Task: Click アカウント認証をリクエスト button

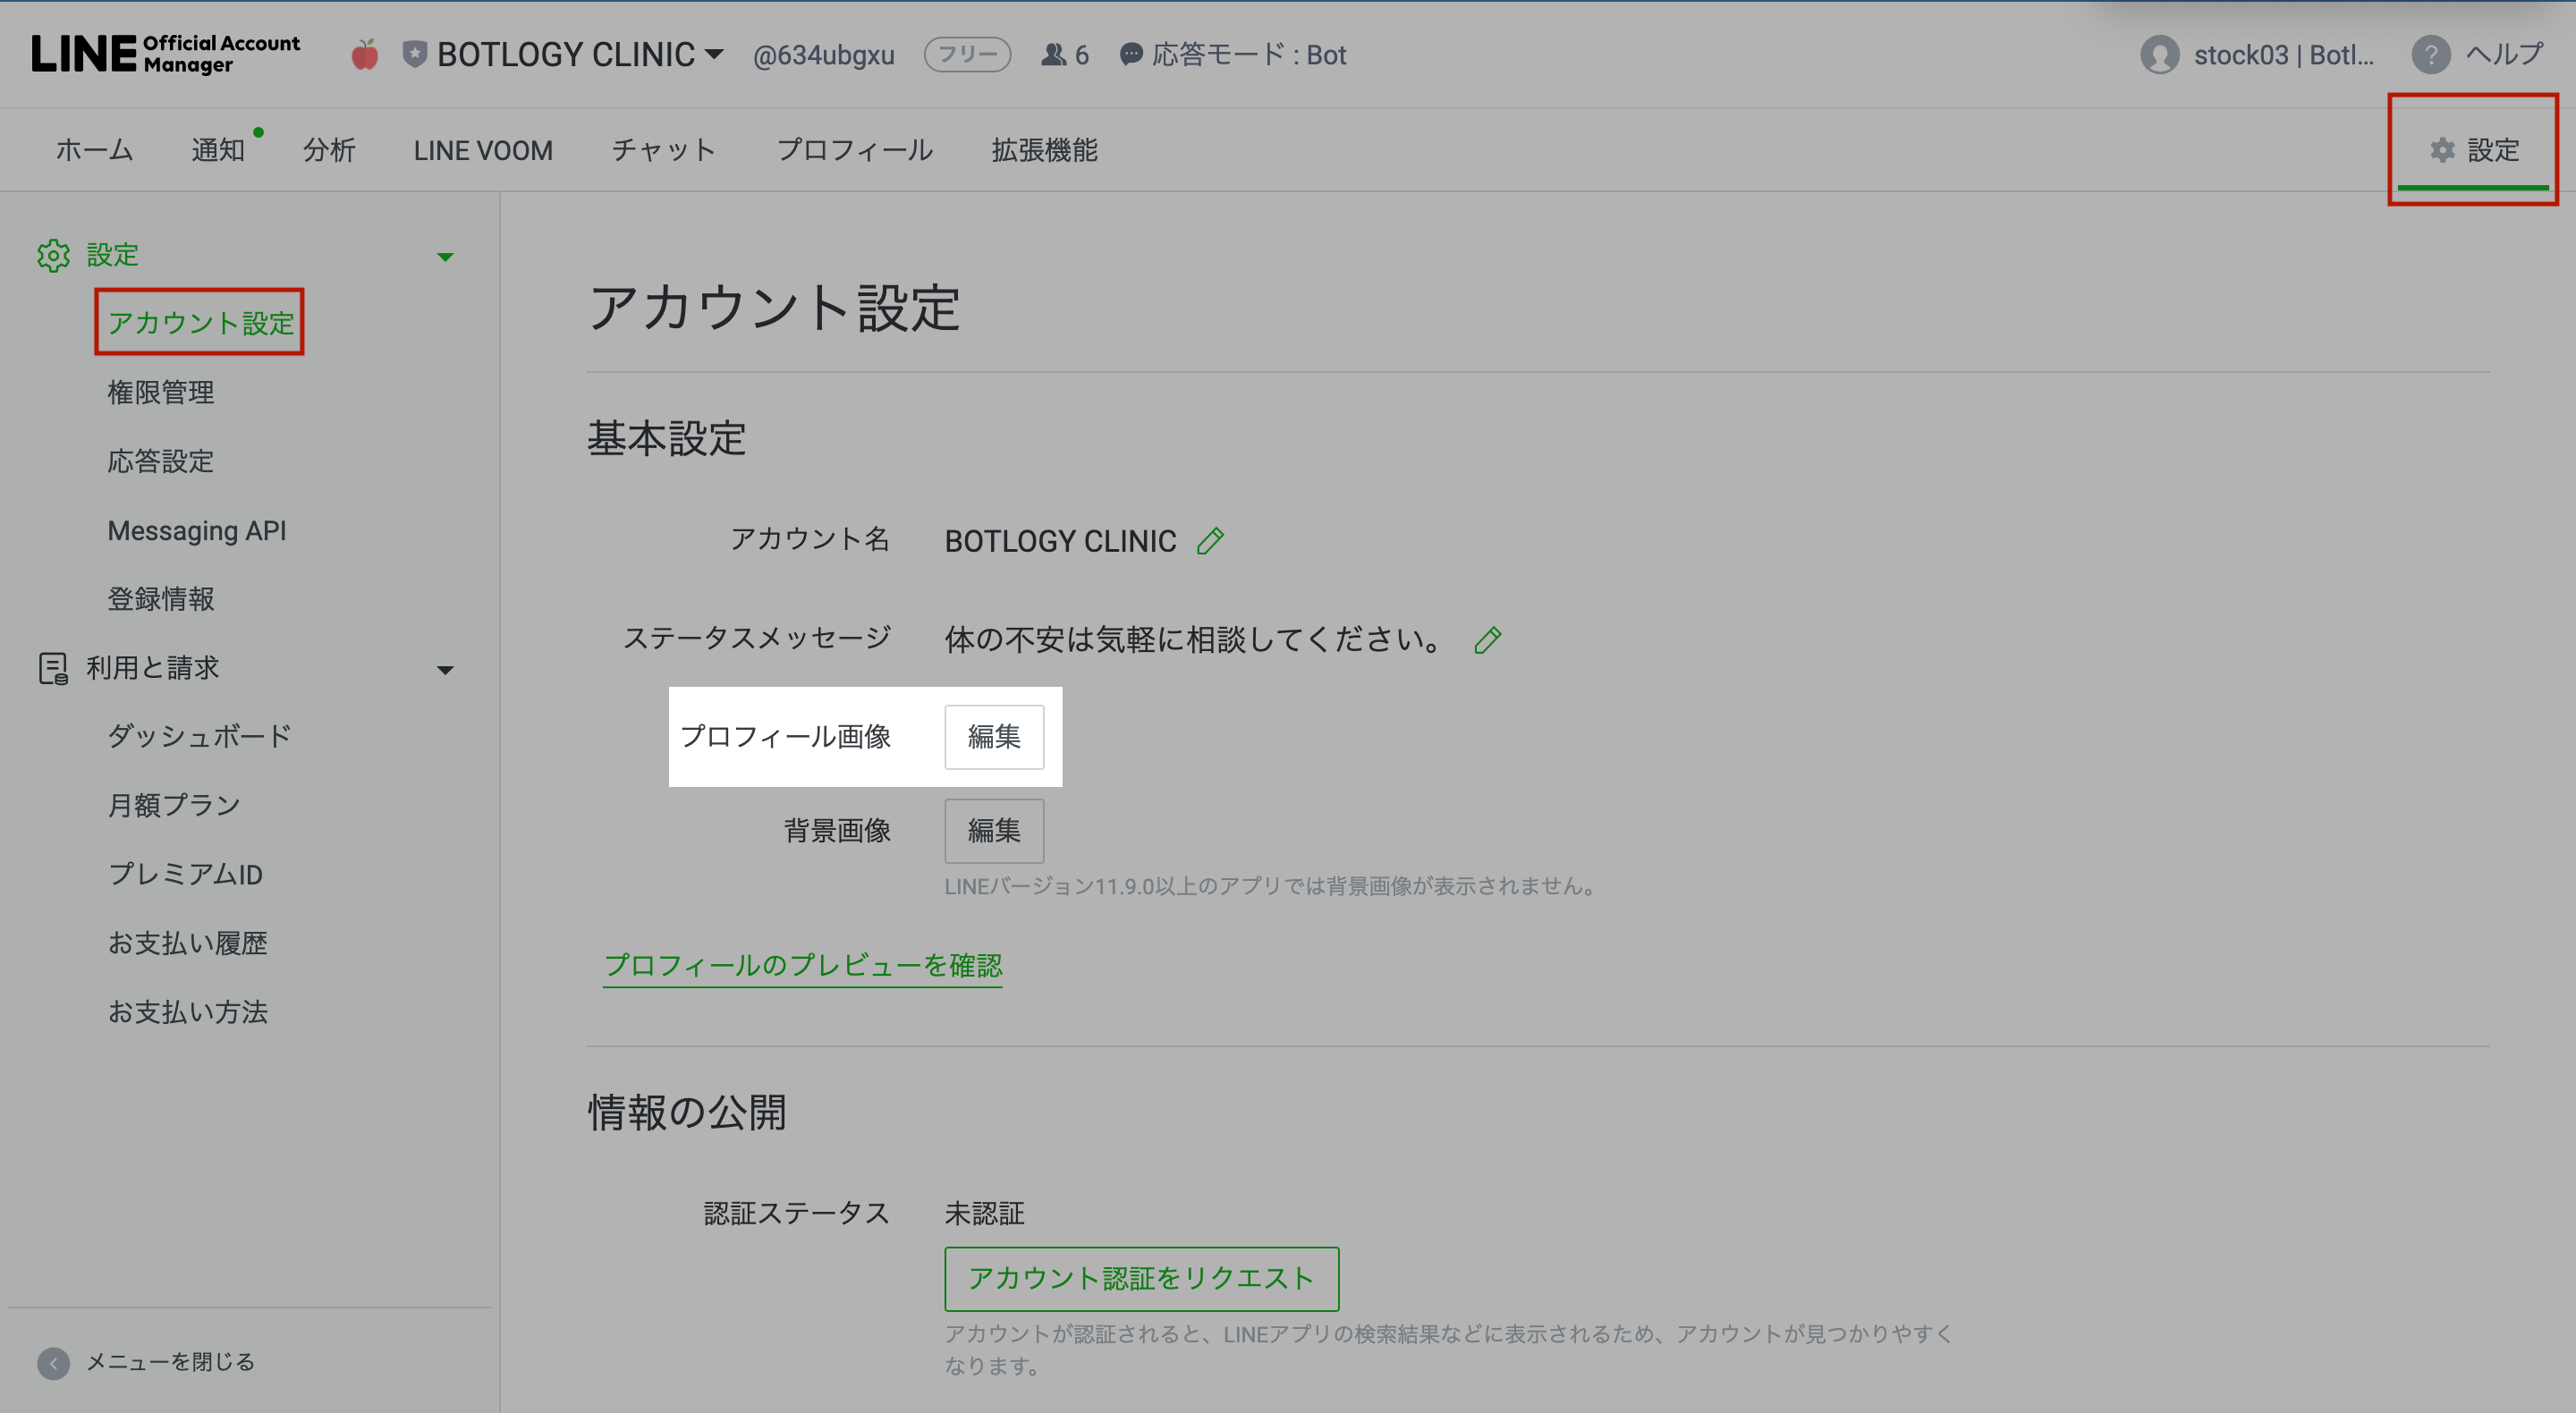Action: point(1141,1278)
